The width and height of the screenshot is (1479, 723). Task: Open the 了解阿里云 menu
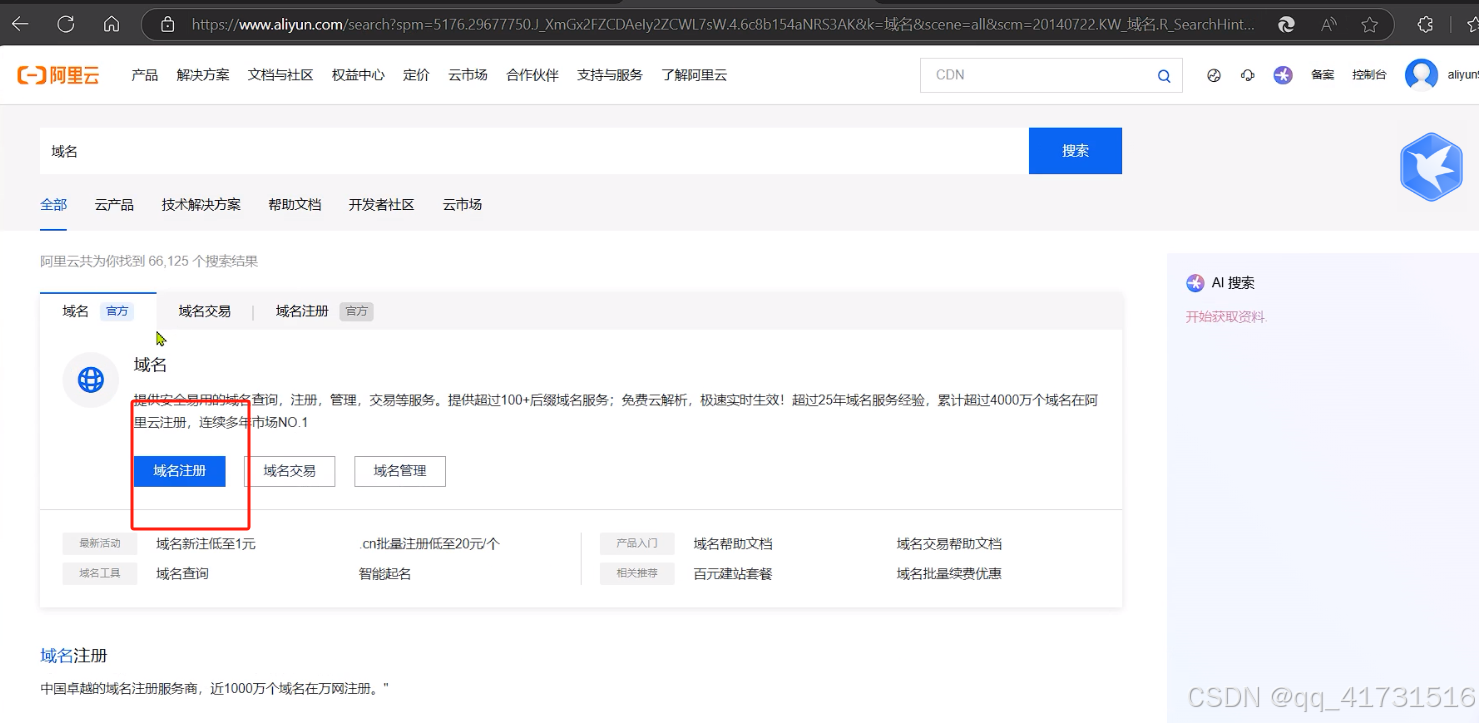click(x=694, y=75)
